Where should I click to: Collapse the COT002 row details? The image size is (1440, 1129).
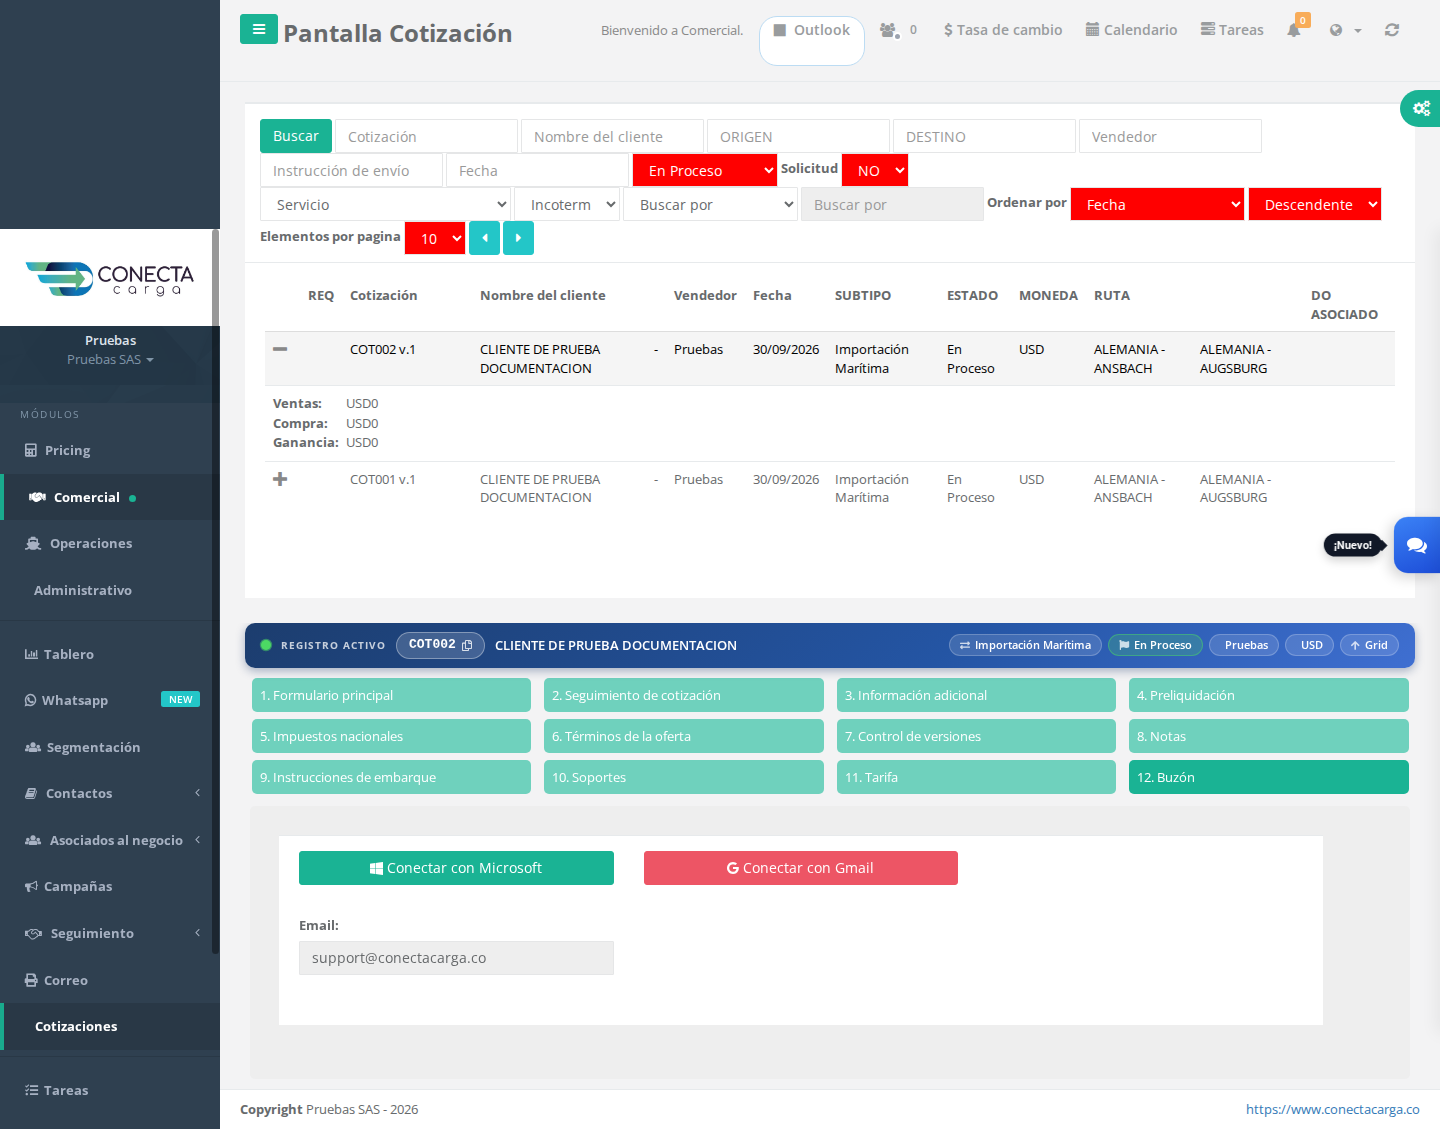tap(280, 349)
